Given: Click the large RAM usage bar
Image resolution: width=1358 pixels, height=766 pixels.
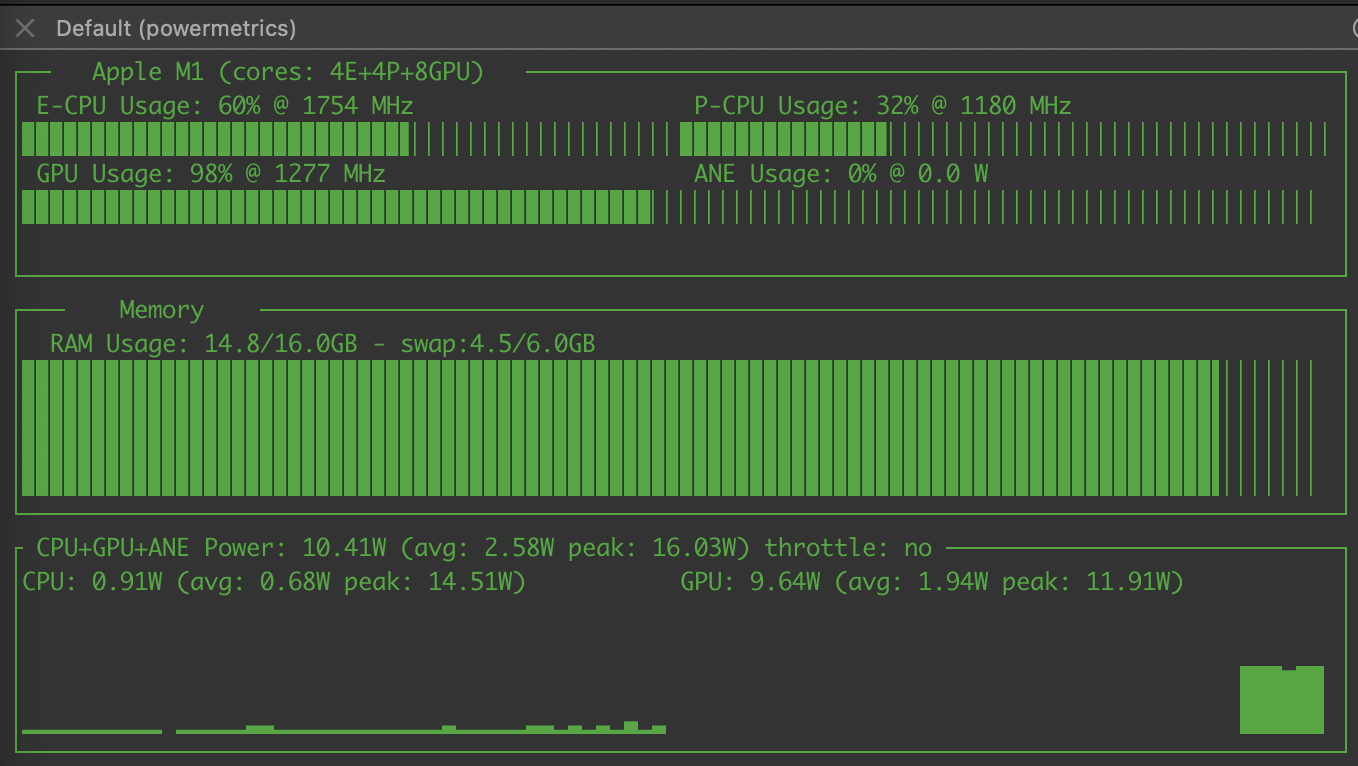Looking at the screenshot, I should 667,428.
